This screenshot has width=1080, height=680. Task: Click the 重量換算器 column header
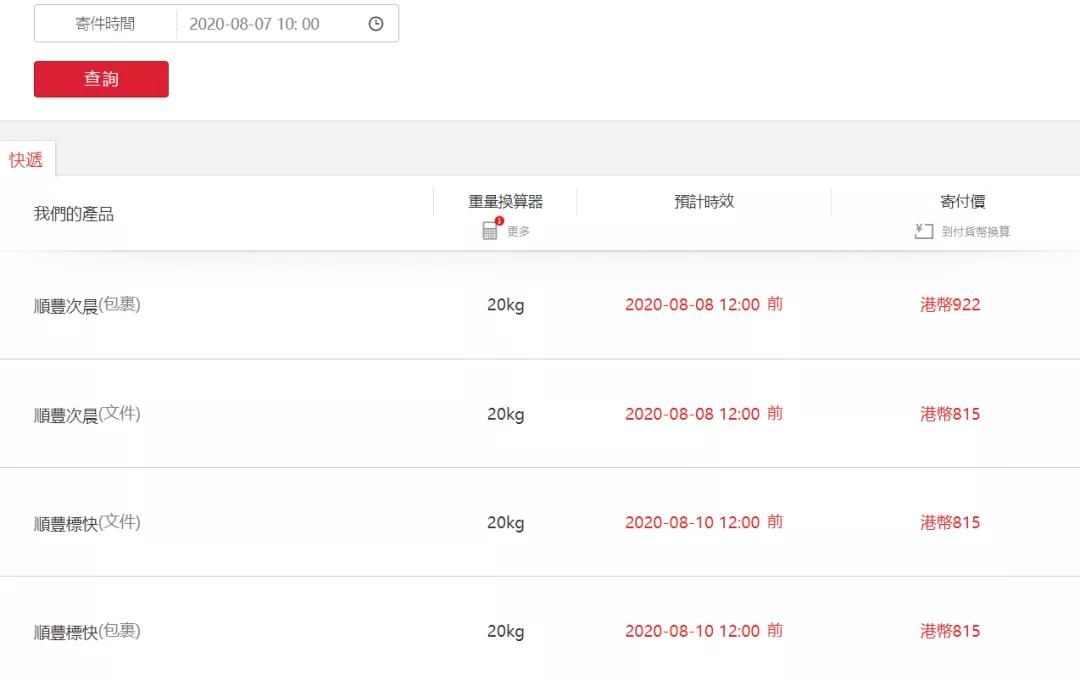[x=506, y=202]
